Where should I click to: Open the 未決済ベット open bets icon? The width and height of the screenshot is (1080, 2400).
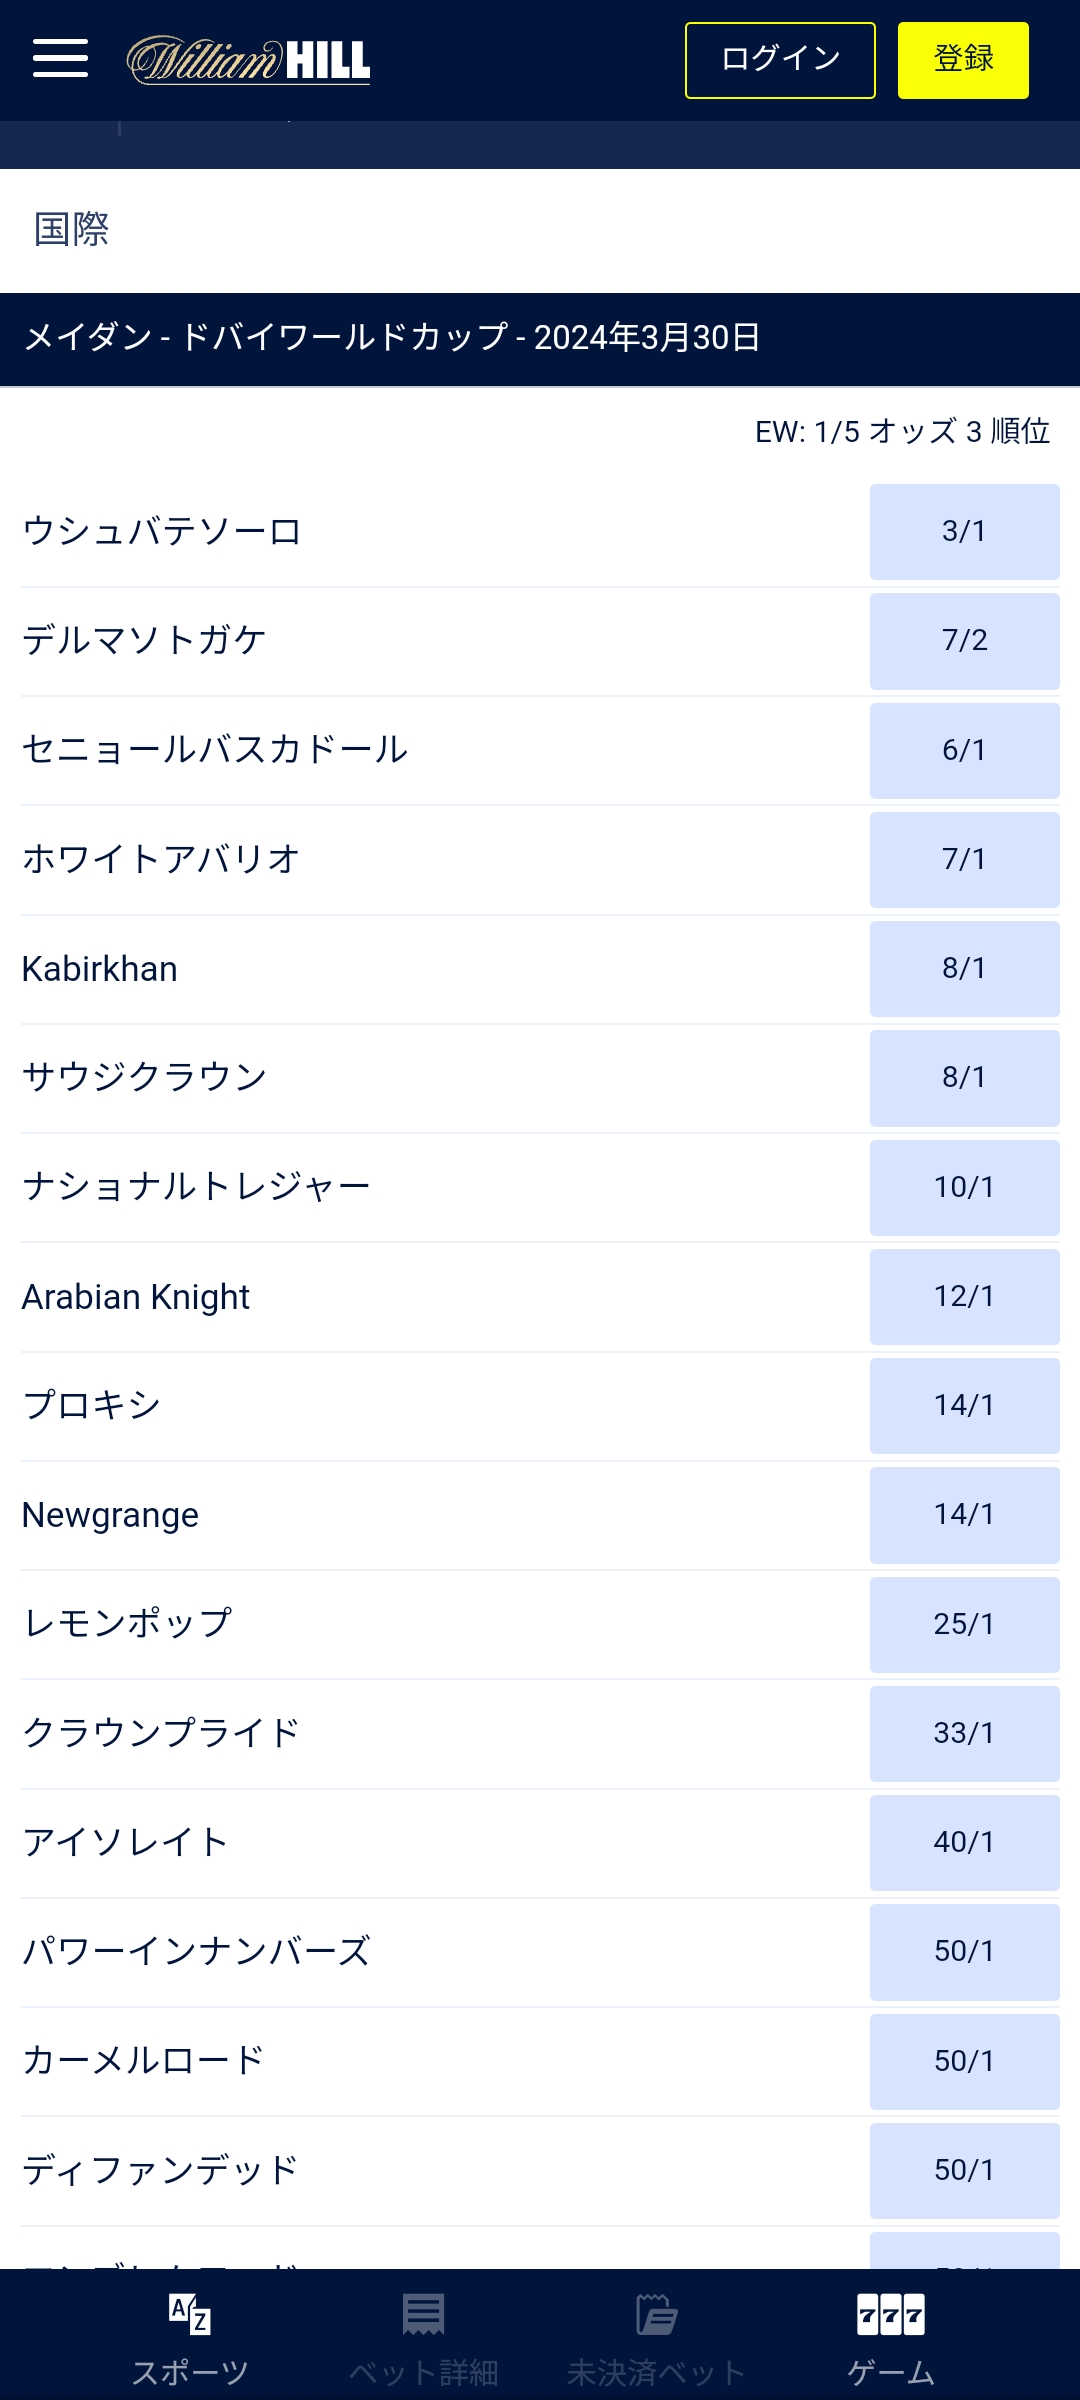[656, 2314]
